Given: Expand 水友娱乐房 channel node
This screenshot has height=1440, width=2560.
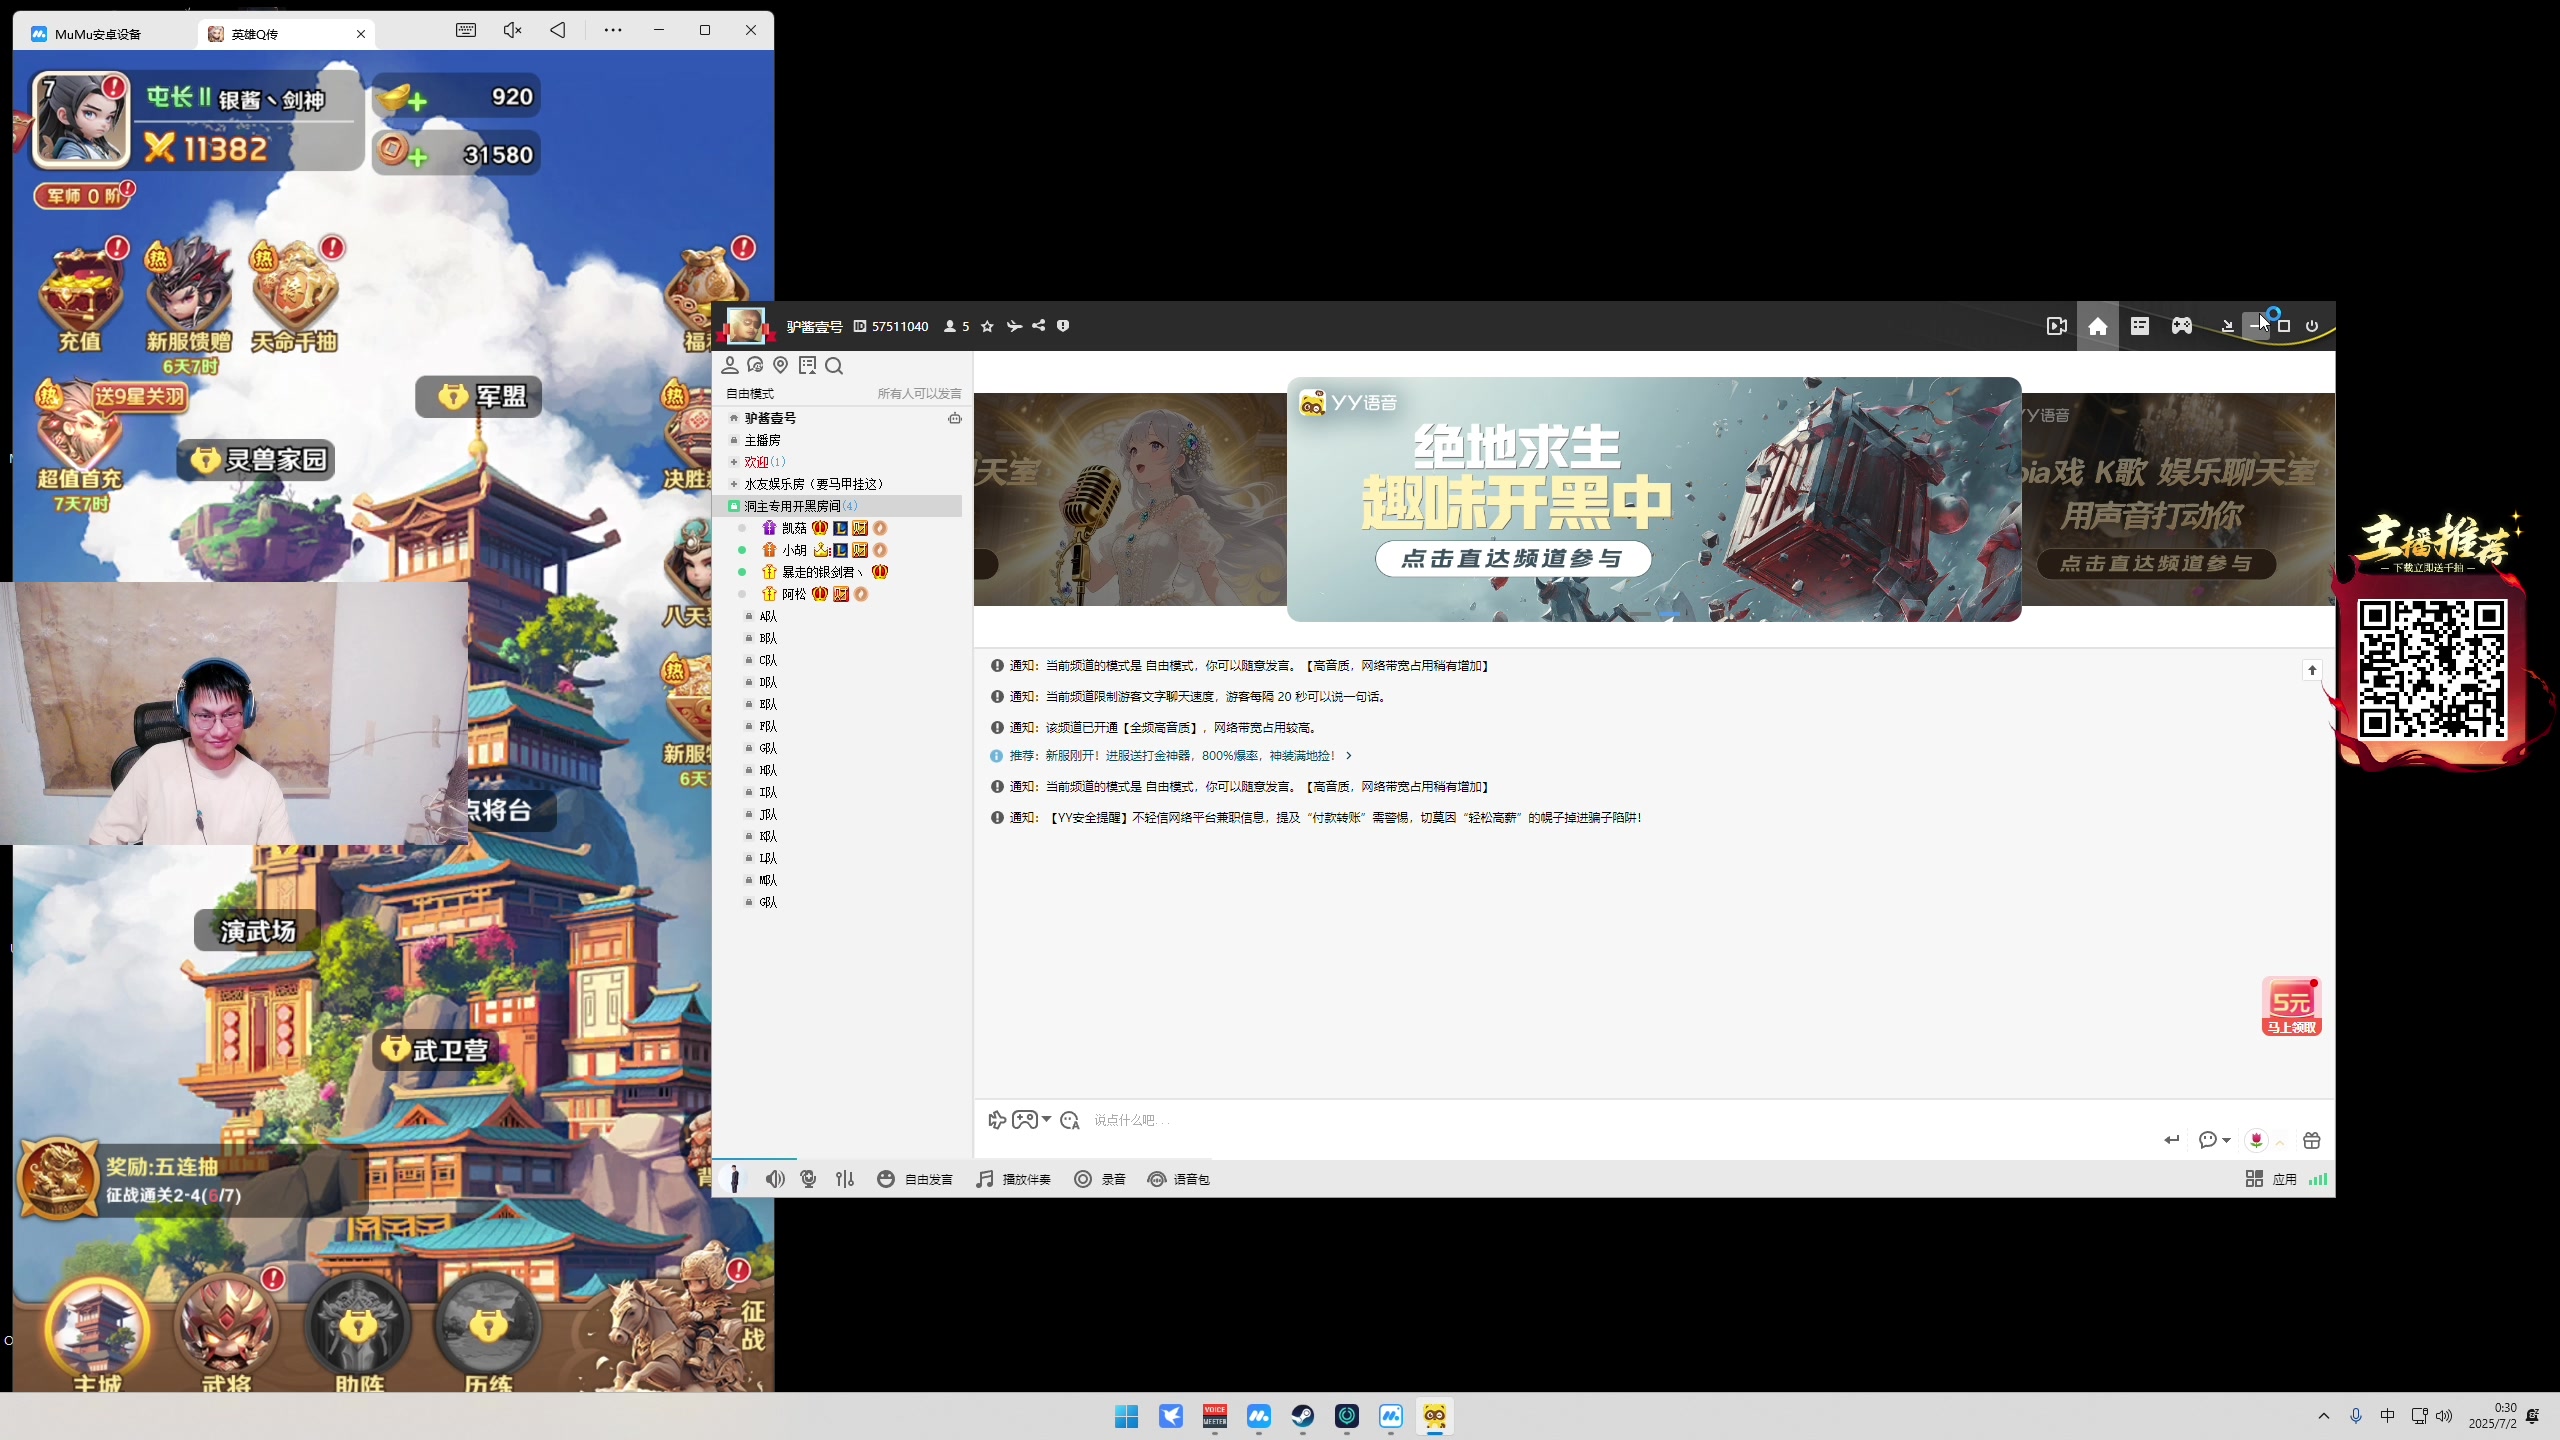Looking at the screenshot, I should pos(734,484).
